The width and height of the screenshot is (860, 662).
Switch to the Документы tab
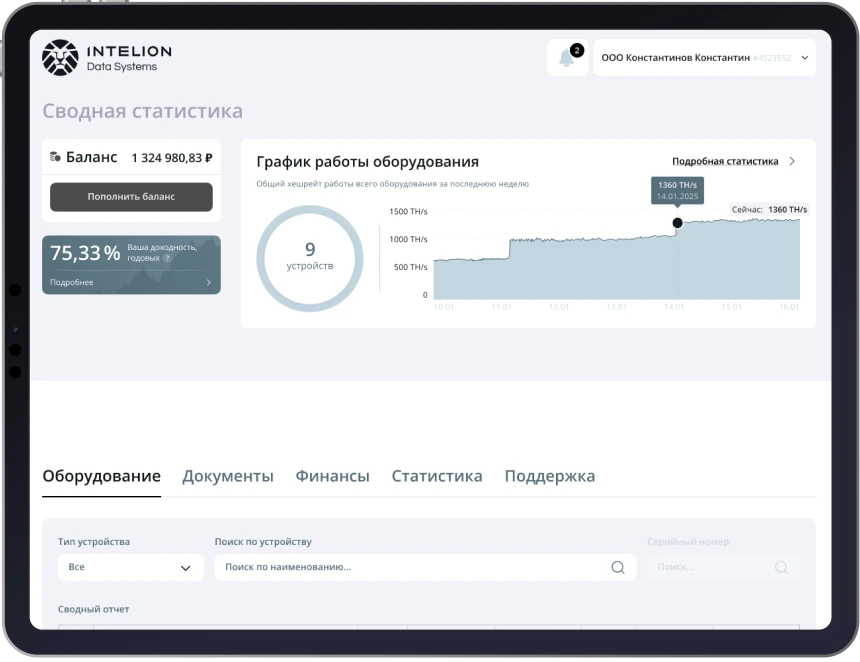click(x=227, y=476)
